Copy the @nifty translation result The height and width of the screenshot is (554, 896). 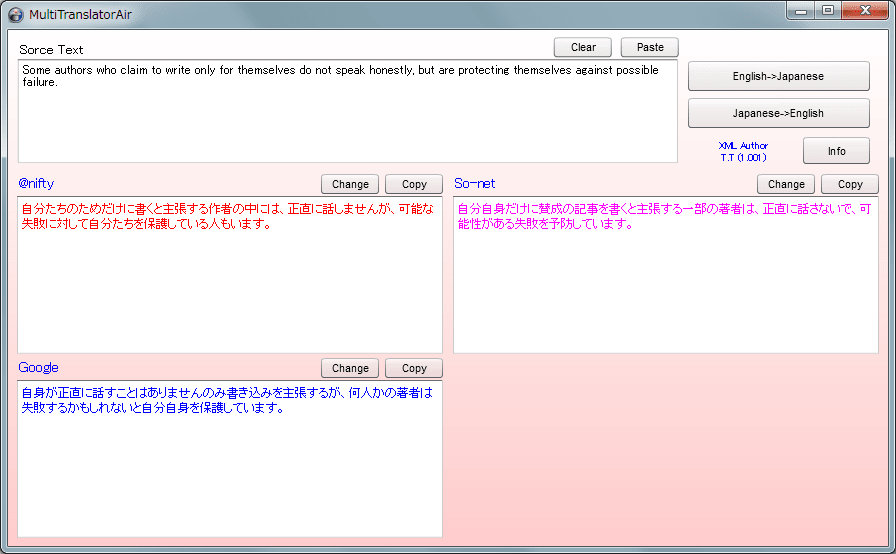point(413,184)
